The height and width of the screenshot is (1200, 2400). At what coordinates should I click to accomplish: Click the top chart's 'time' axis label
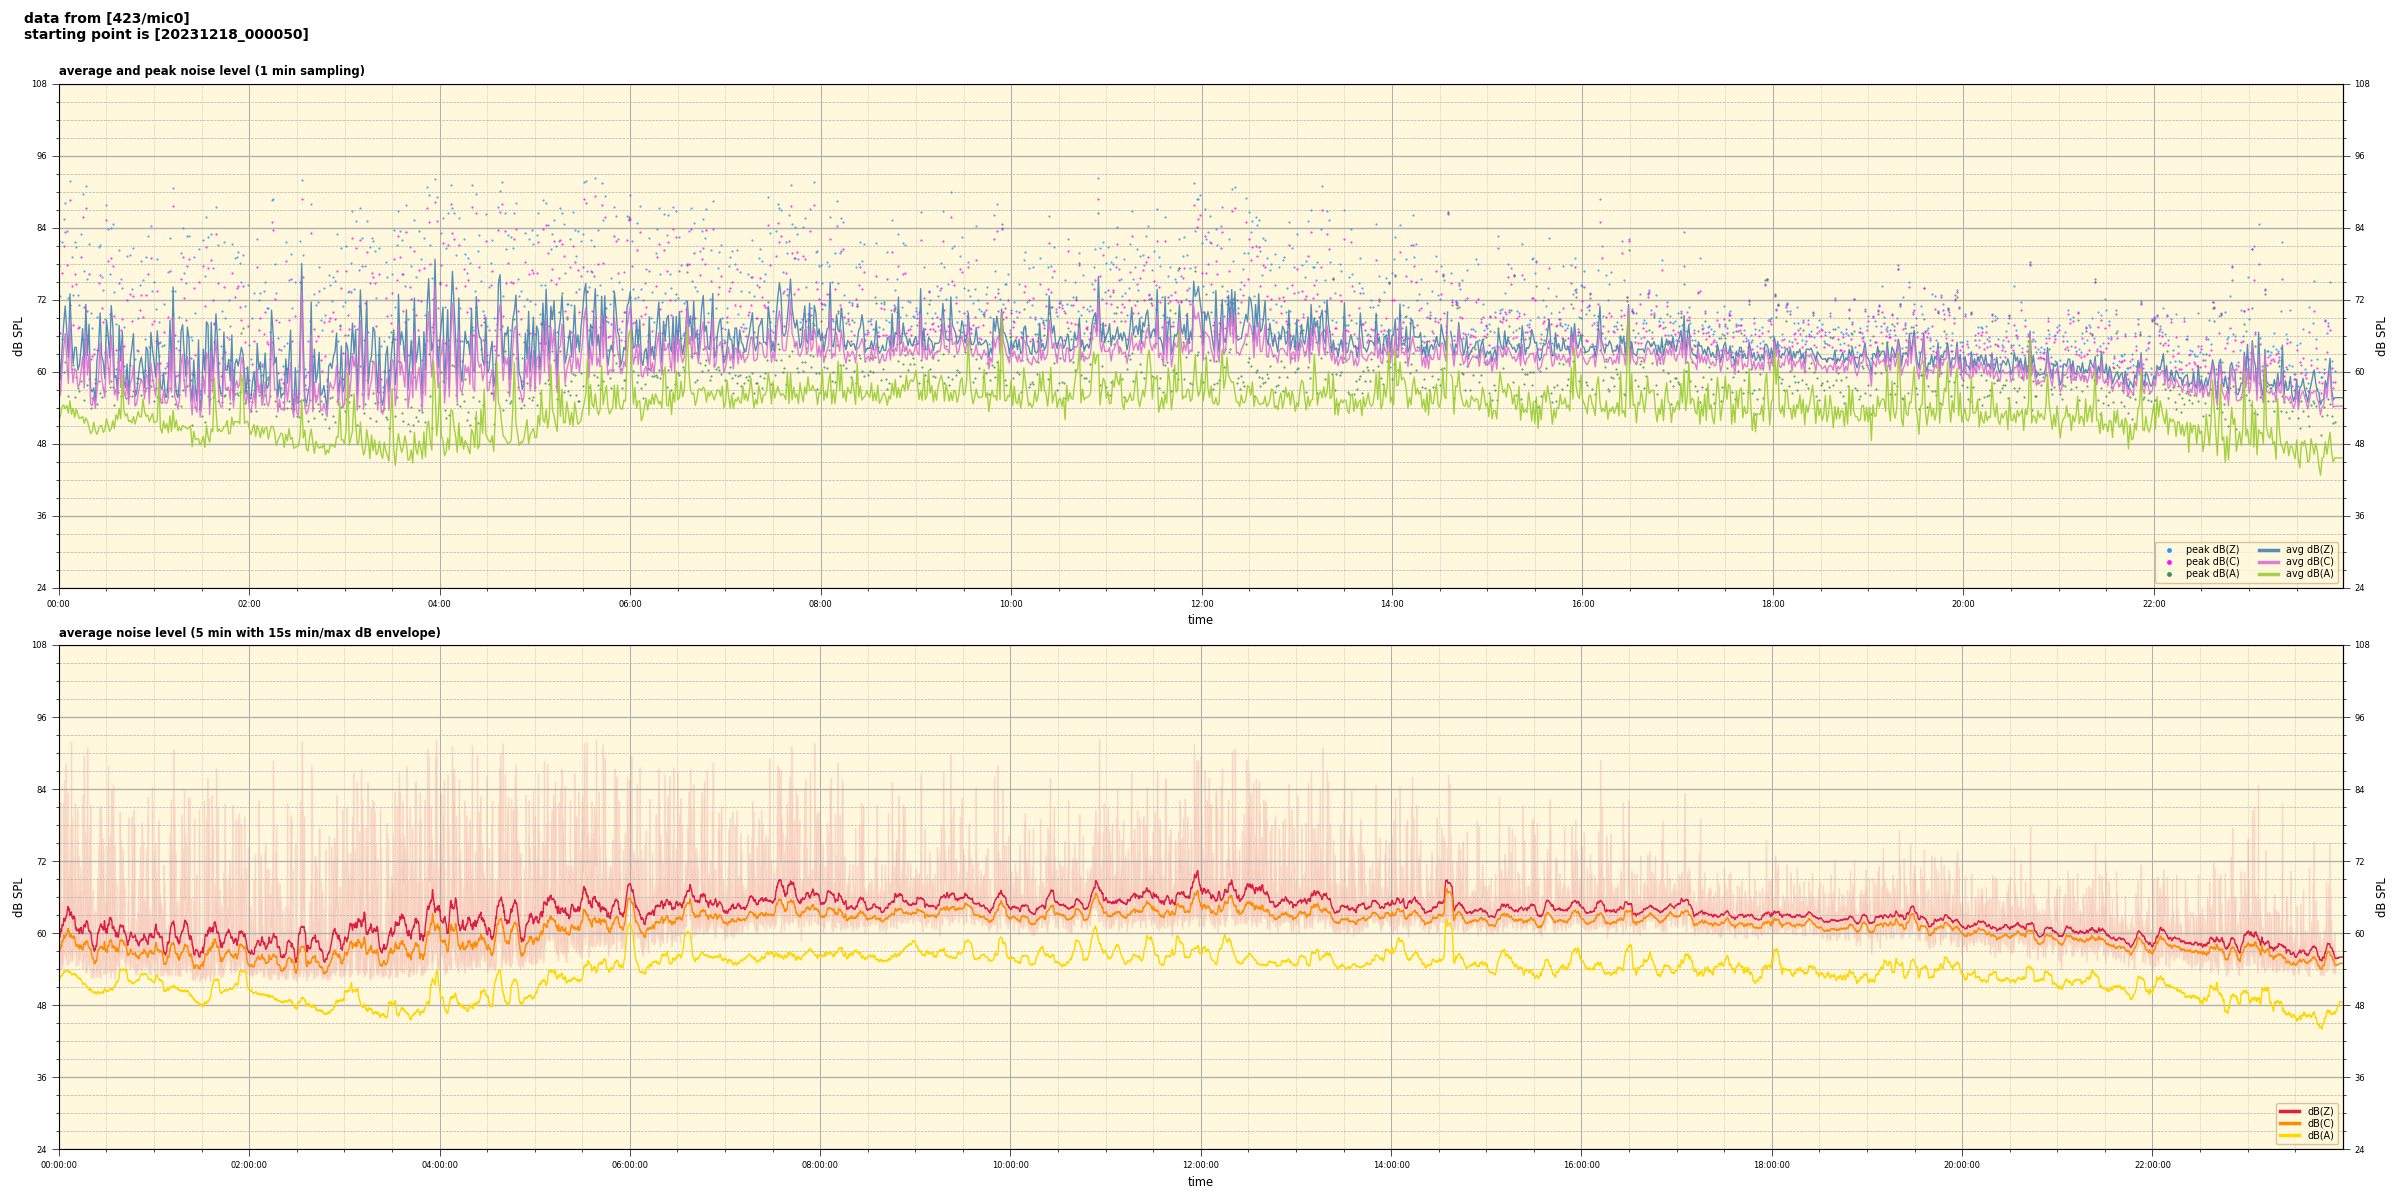pos(1200,620)
